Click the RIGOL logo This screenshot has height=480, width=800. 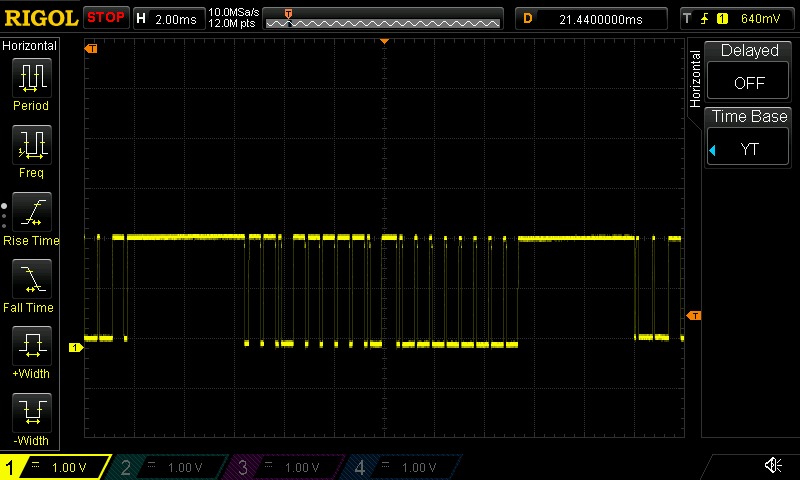[40, 17]
